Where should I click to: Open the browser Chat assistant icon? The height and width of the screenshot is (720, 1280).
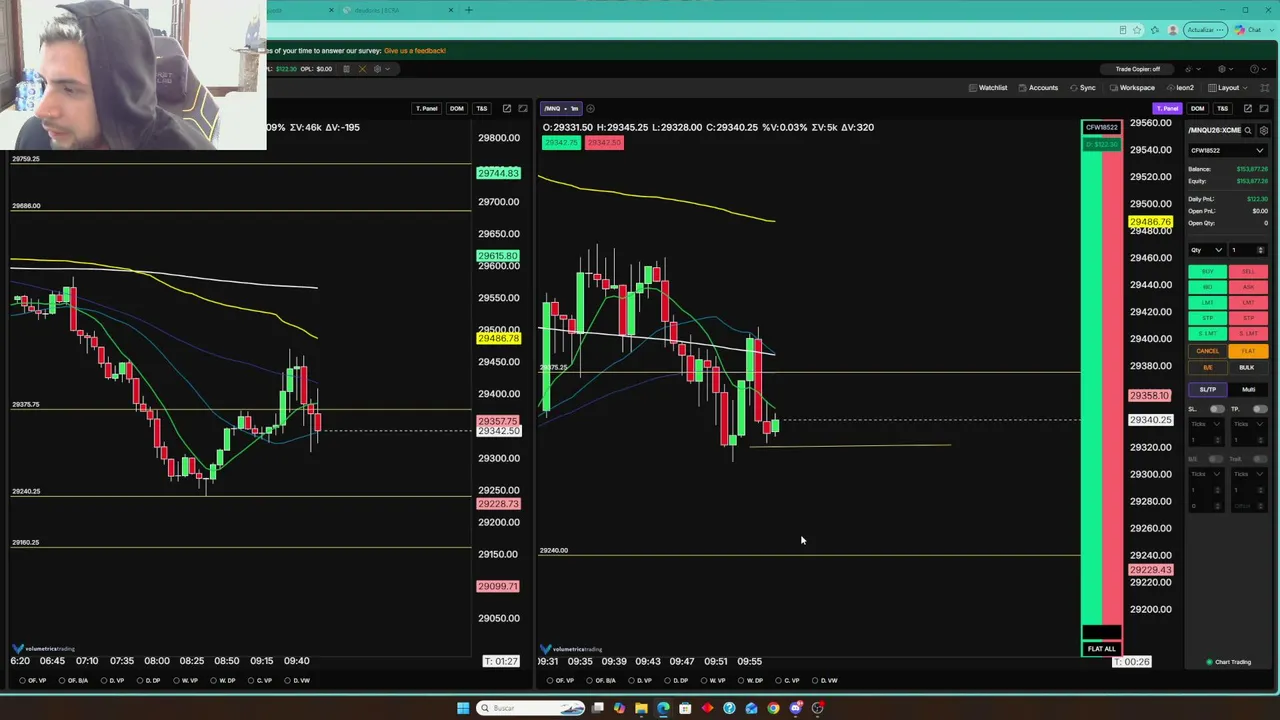1248,30
